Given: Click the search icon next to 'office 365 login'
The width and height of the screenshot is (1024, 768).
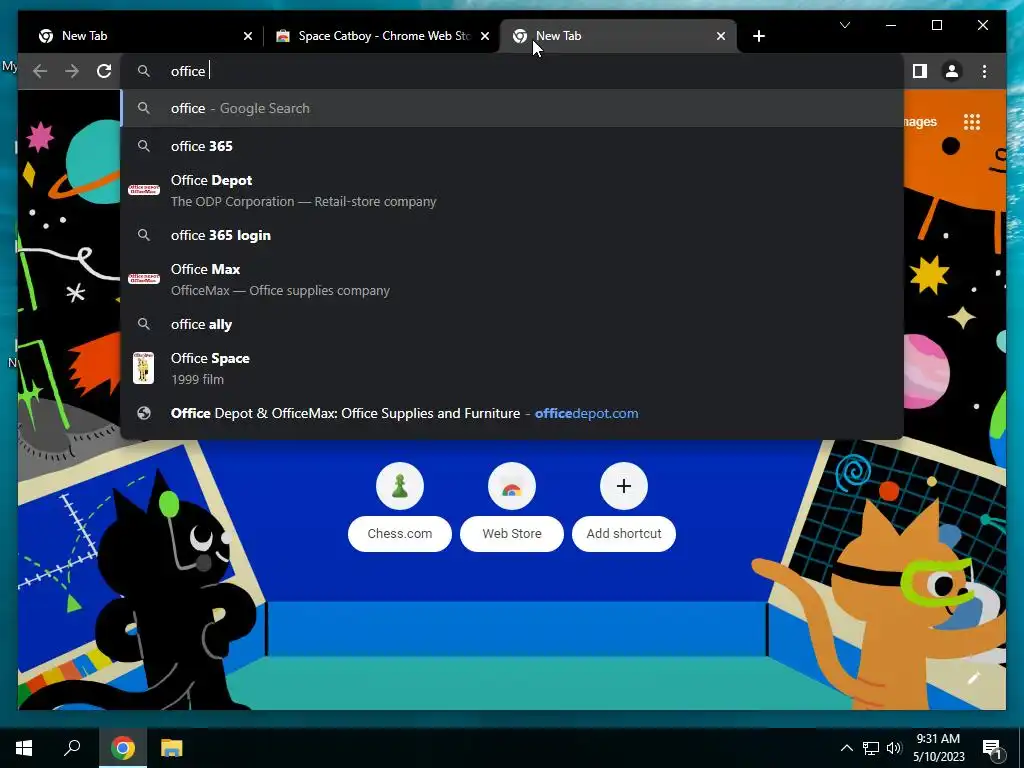Looking at the screenshot, I should tap(144, 235).
